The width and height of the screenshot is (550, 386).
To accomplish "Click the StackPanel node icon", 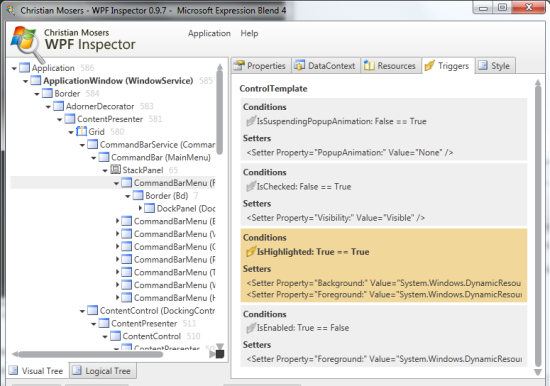I will [x=115, y=169].
